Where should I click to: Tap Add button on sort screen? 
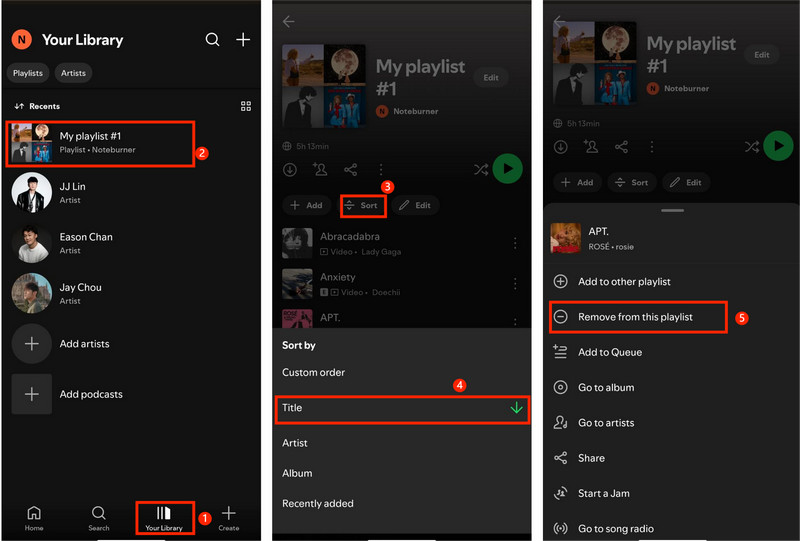point(307,205)
